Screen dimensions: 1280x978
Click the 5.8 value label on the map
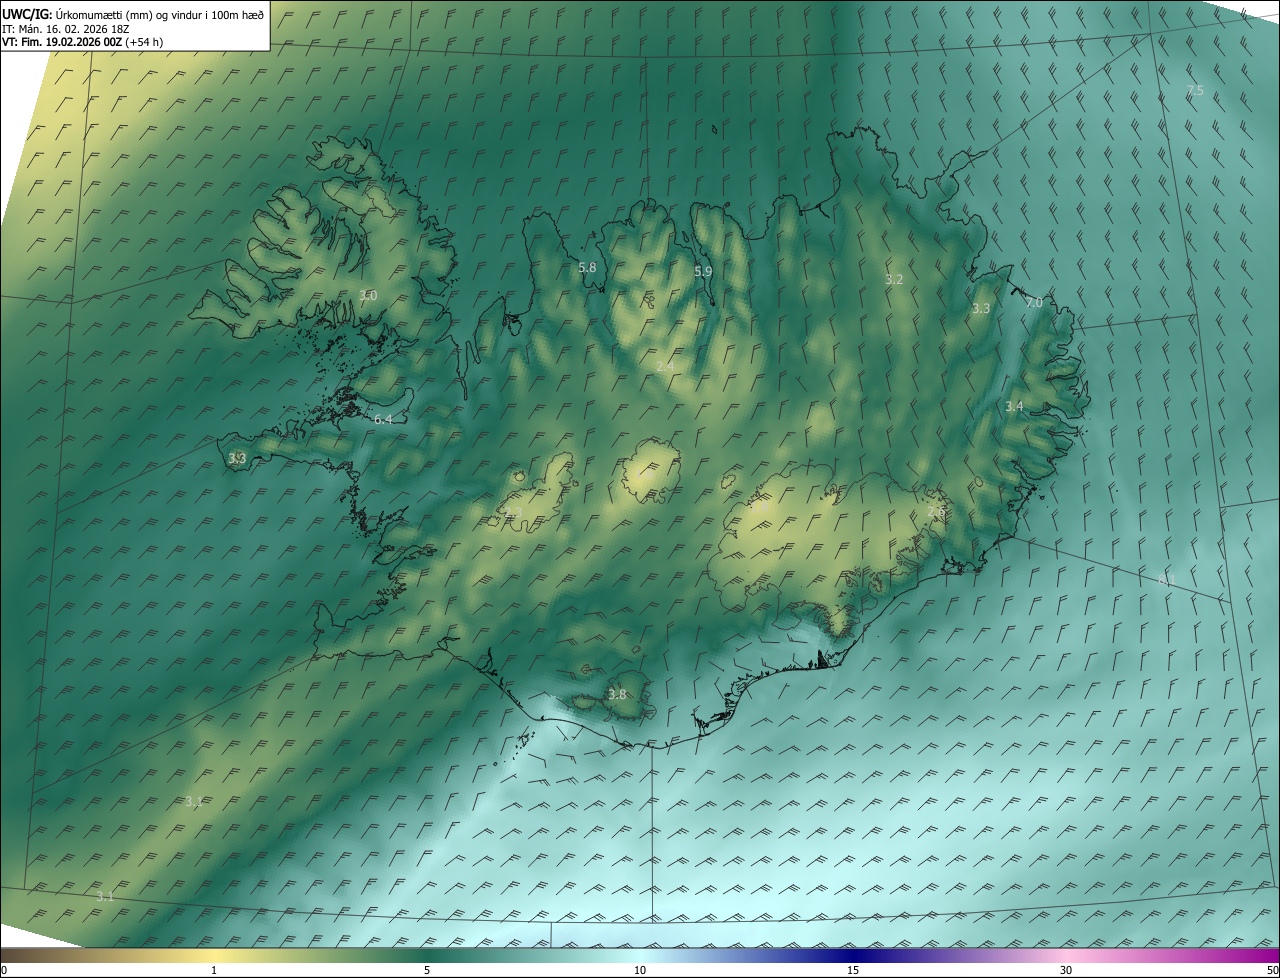[x=587, y=267]
